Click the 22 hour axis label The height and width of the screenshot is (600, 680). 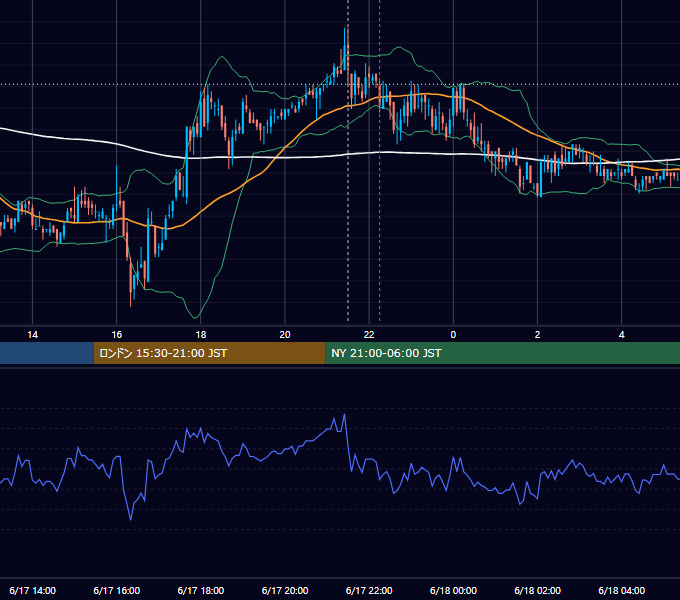369,335
